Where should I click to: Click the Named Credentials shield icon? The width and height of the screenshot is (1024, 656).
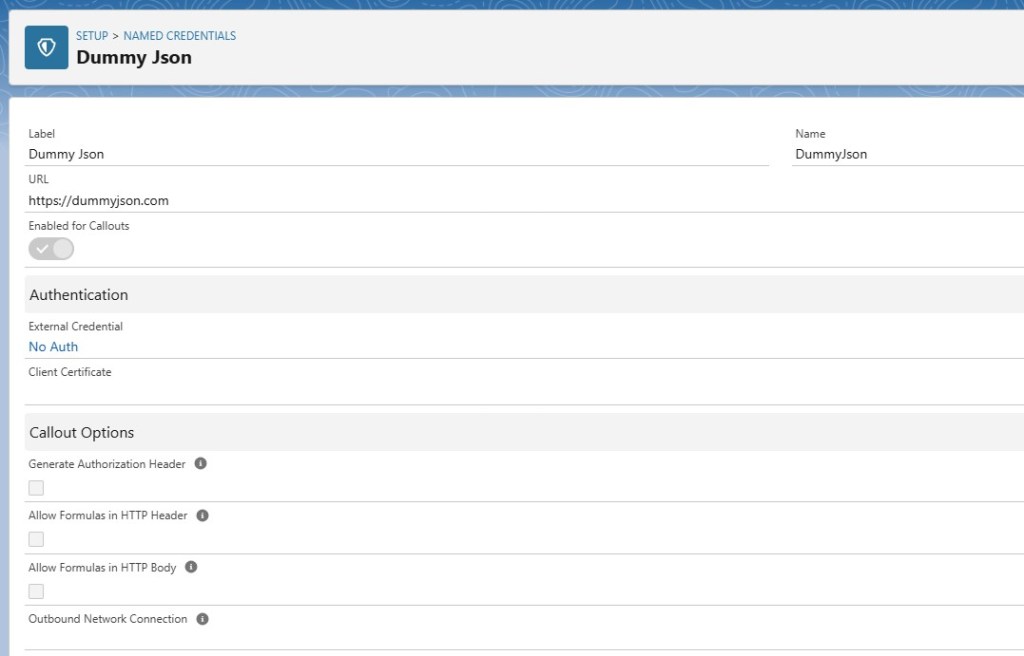tap(46, 47)
